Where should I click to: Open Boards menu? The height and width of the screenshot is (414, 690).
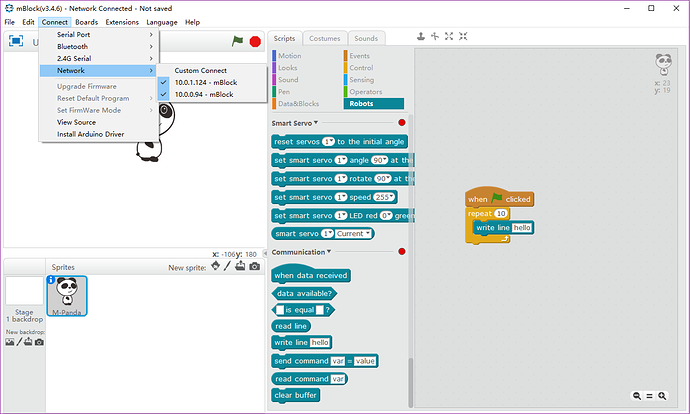[86, 22]
